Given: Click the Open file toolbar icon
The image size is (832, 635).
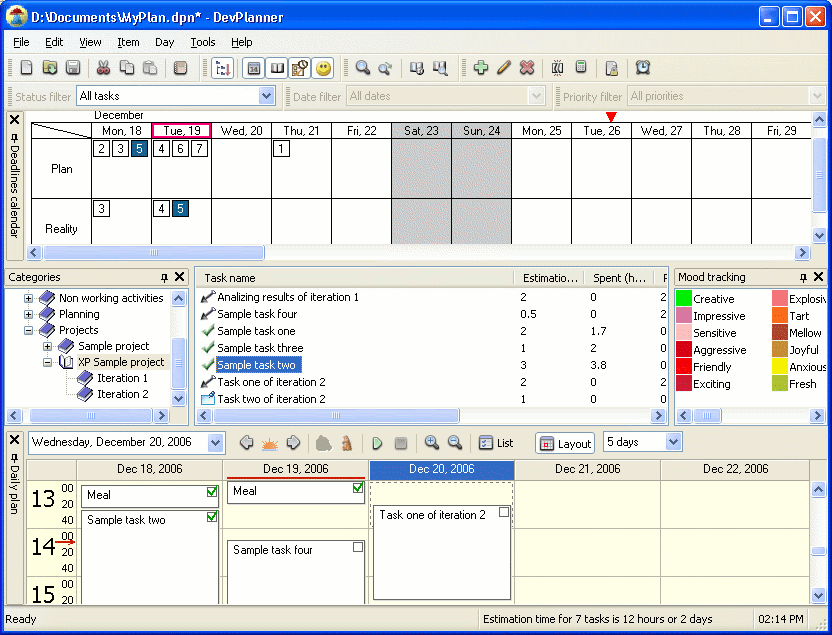Looking at the screenshot, I should pyautogui.click(x=49, y=68).
